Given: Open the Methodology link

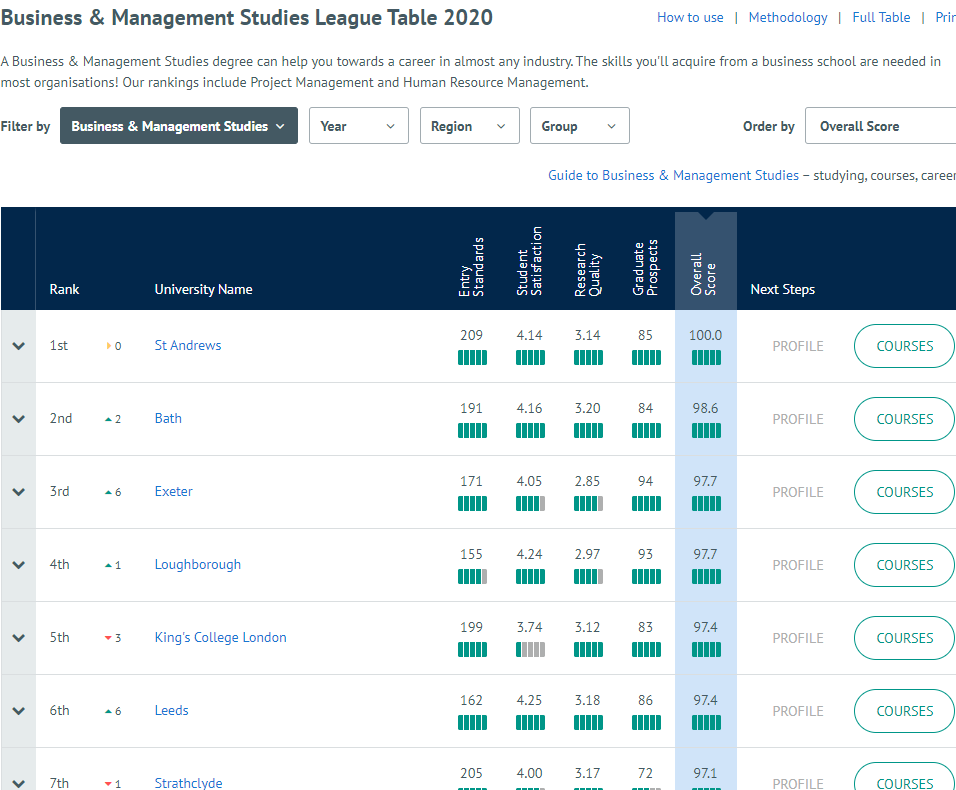Looking at the screenshot, I should (x=788, y=18).
